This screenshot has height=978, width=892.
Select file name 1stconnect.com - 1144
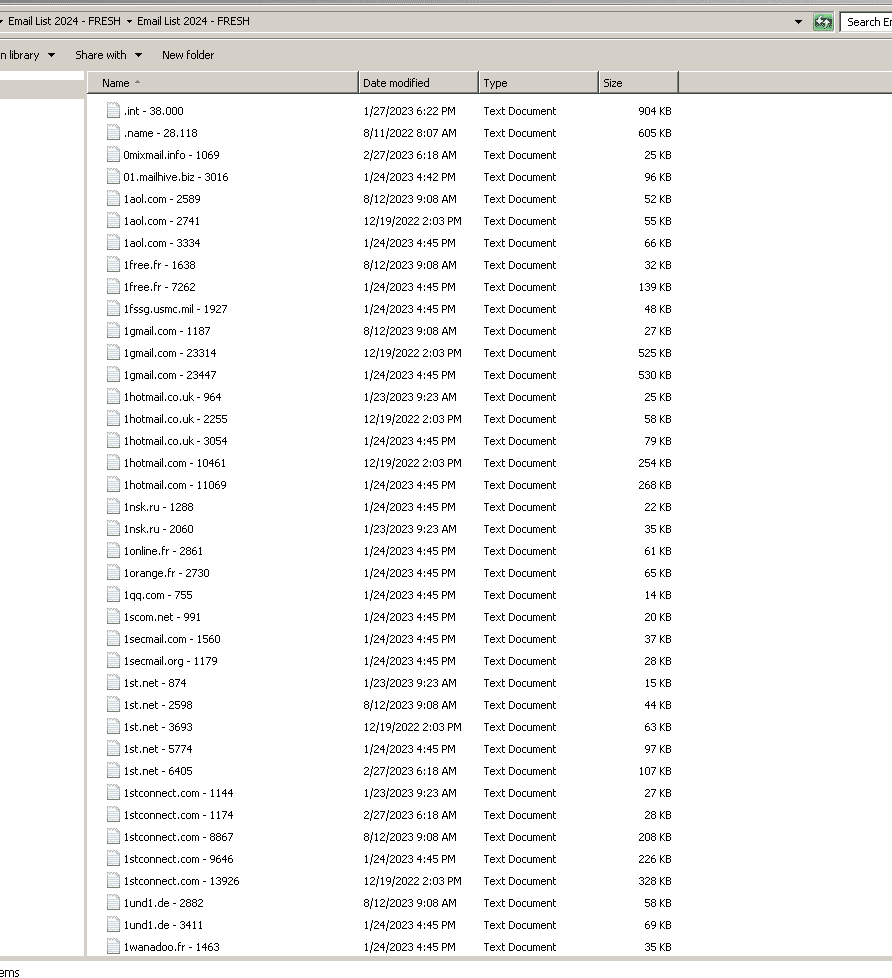pyautogui.click(x=178, y=793)
